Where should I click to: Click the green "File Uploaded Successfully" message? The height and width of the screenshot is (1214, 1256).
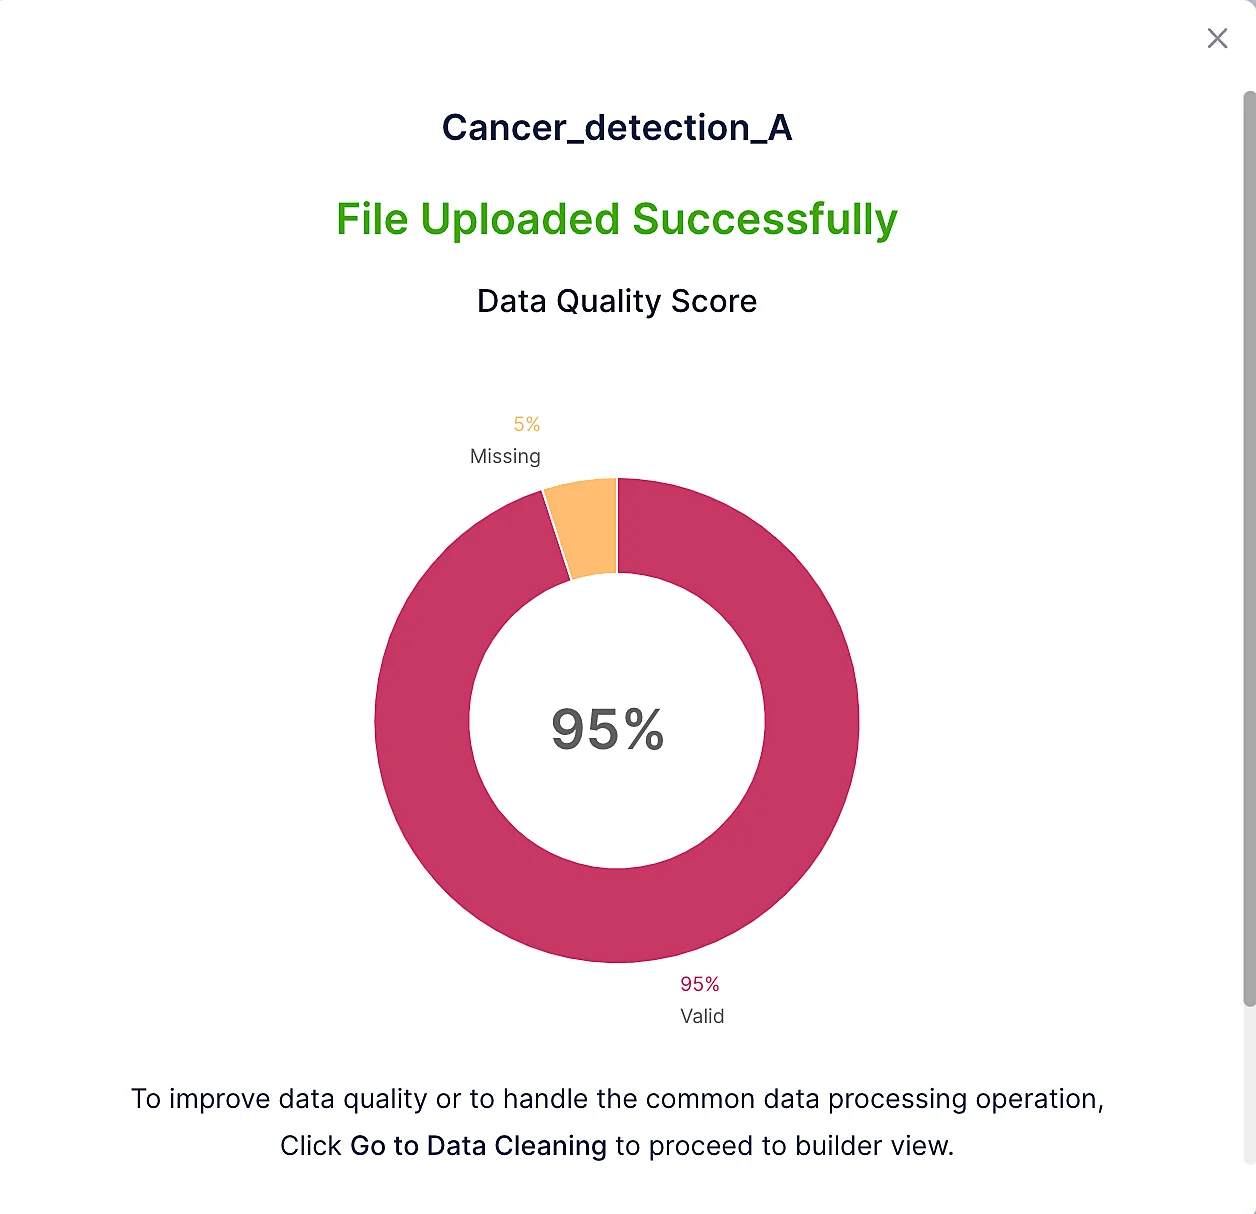617,220
